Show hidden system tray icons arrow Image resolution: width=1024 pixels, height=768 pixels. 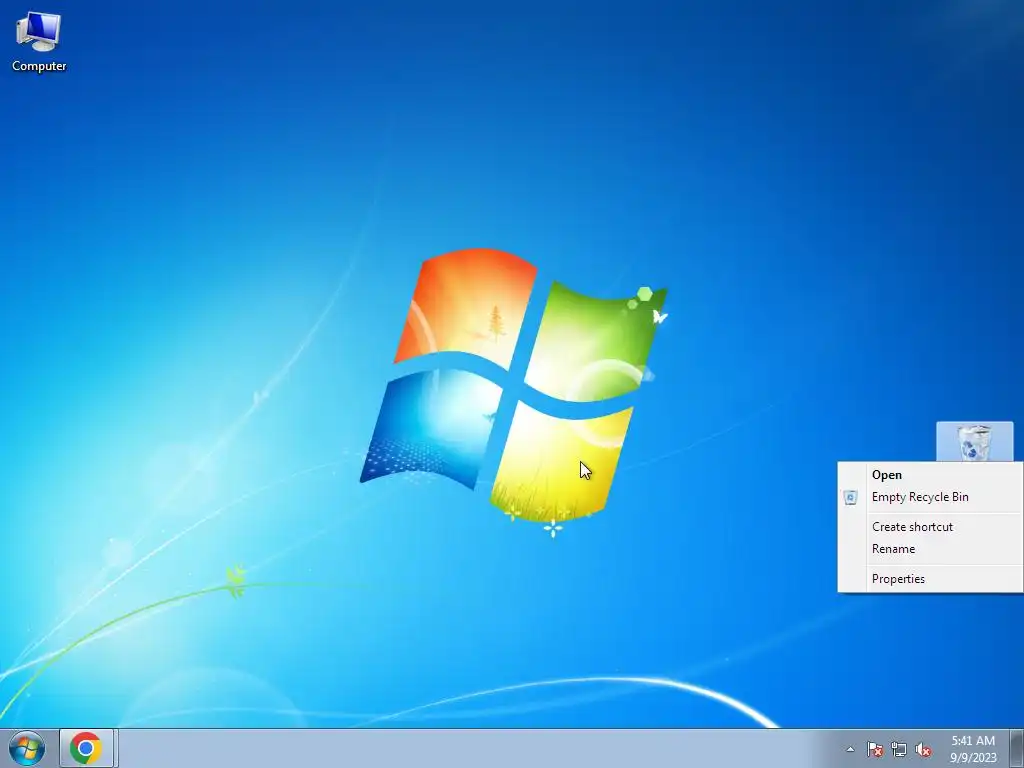coord(850,749)
